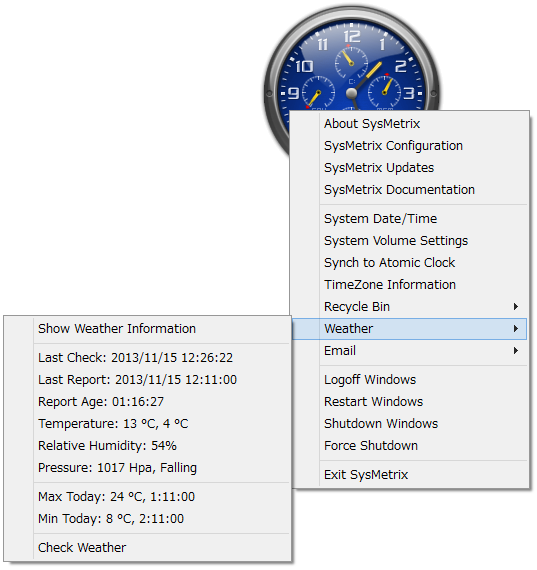Open the Email menu entry

pyautogui.click(x=409, y=351)
